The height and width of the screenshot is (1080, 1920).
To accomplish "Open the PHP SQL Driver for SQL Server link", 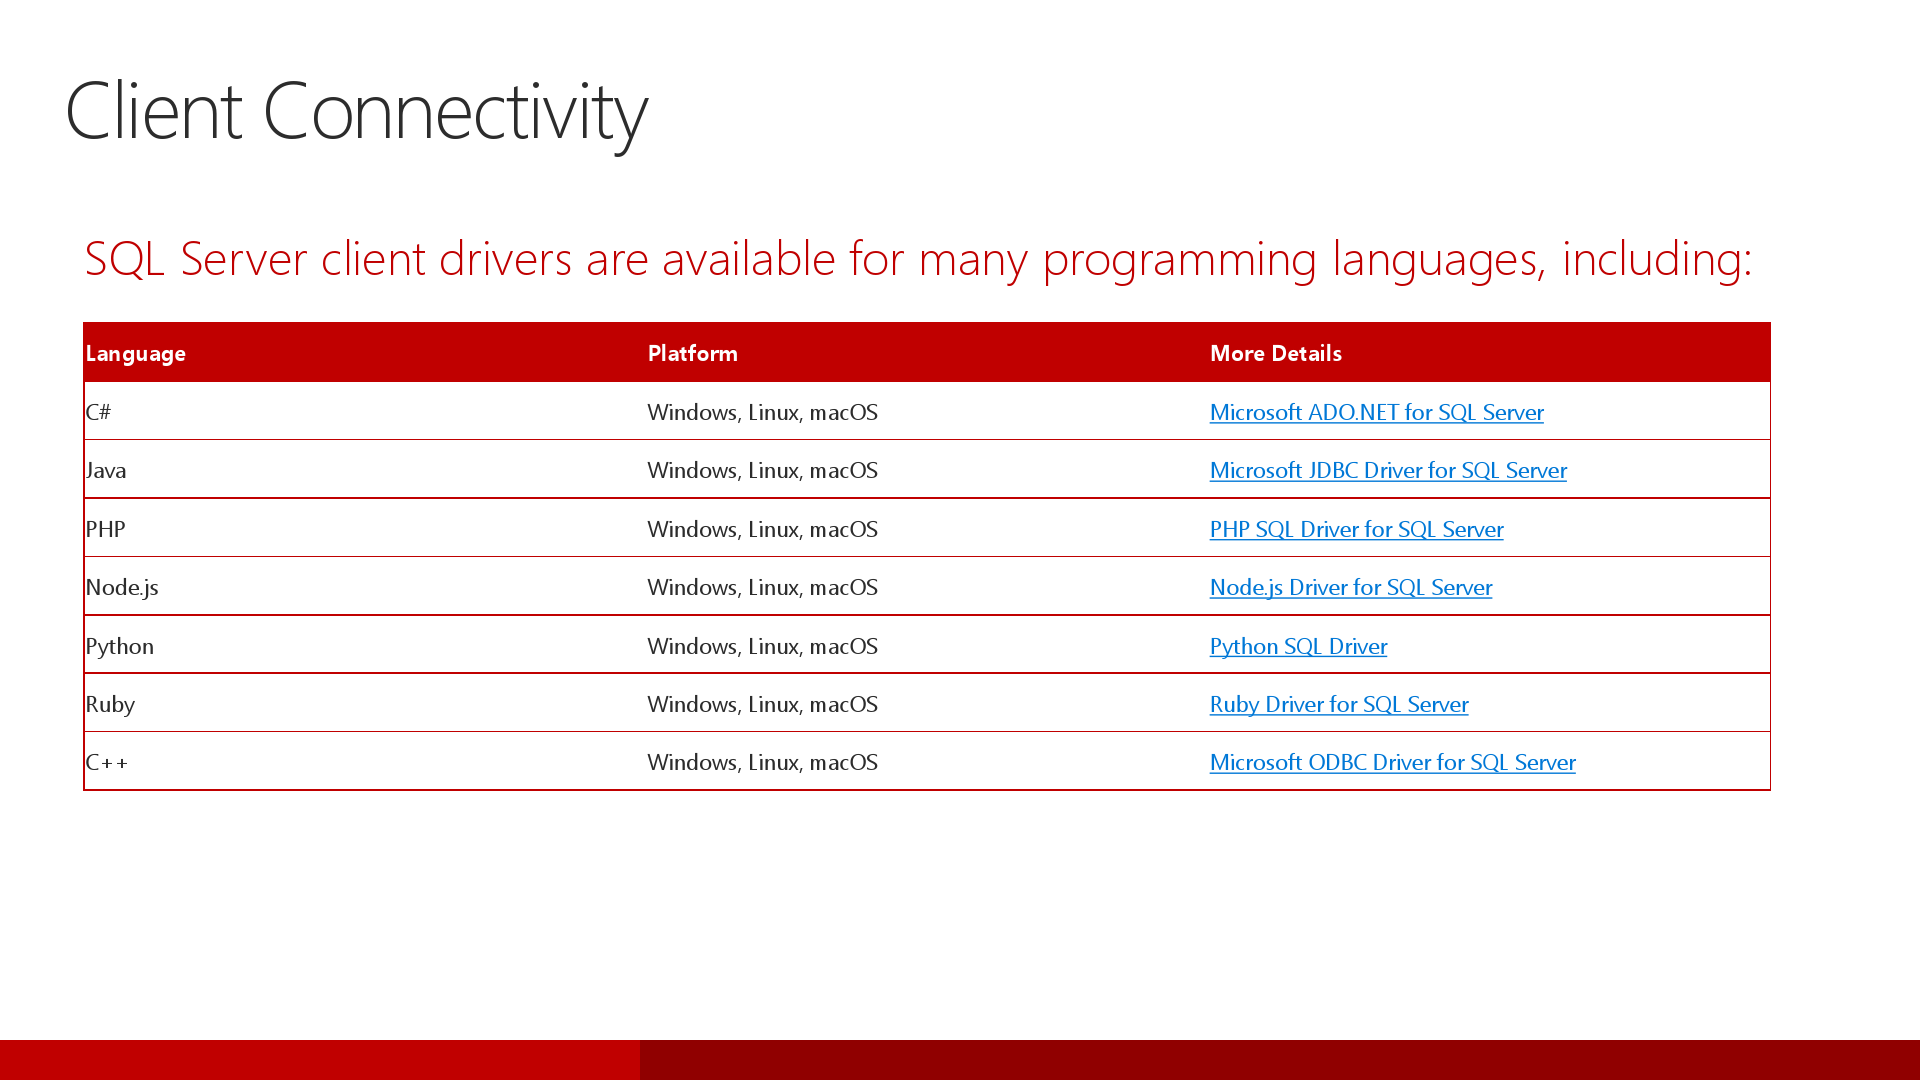I will tap(1356, 529).
